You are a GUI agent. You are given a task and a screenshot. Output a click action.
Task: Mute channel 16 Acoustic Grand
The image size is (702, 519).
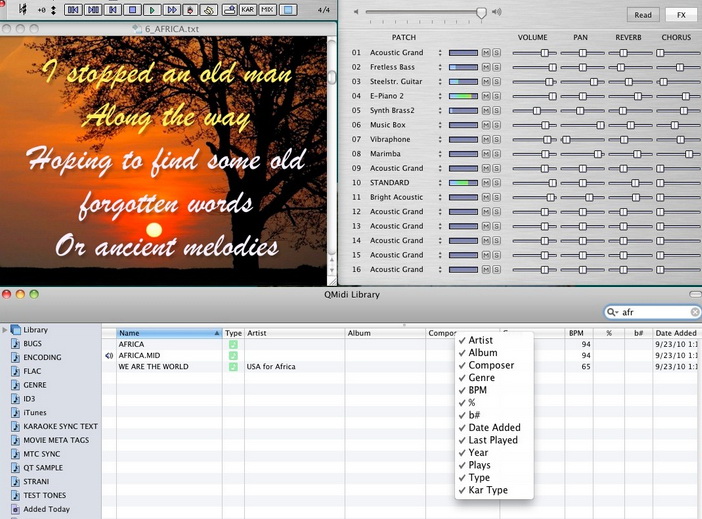pyautogui.click(x=486, y=270)
